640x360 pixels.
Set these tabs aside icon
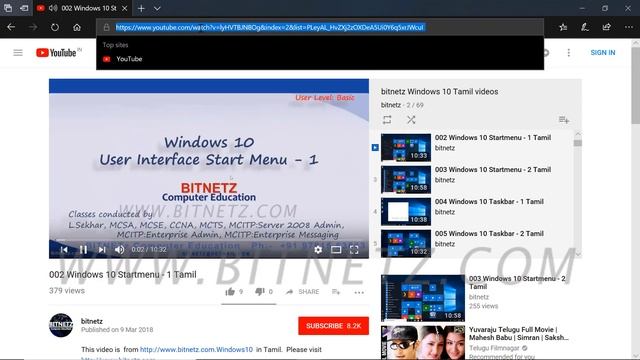tap(24, 8)
